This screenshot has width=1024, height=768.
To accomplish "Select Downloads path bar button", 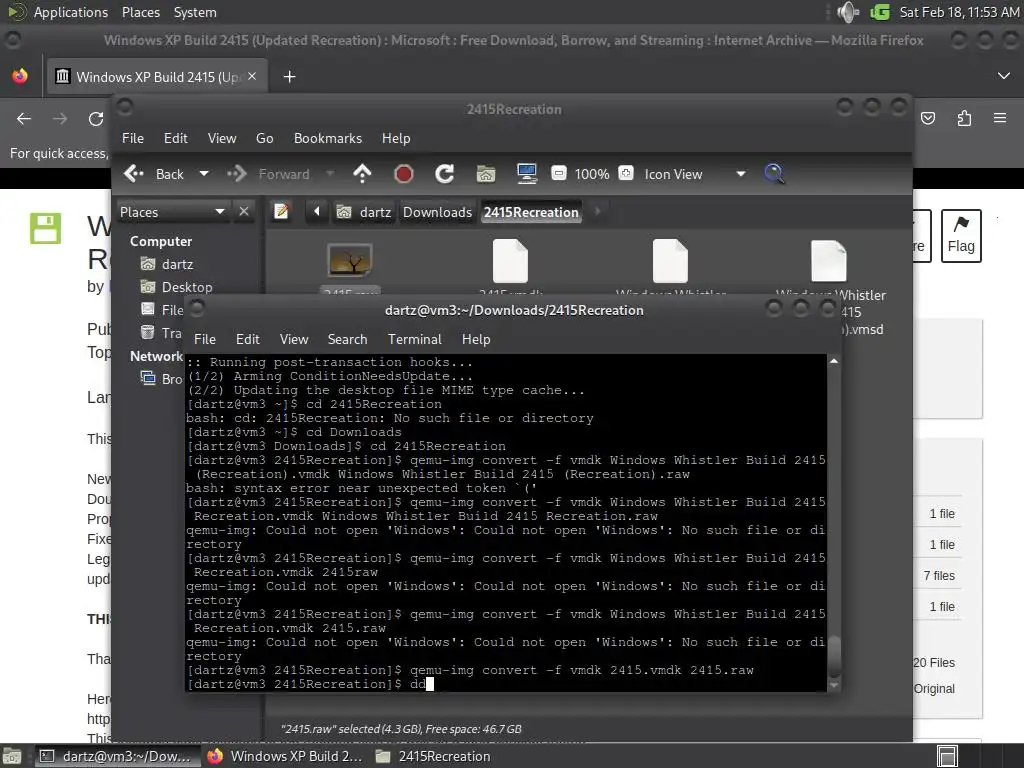I will (437, 212).
